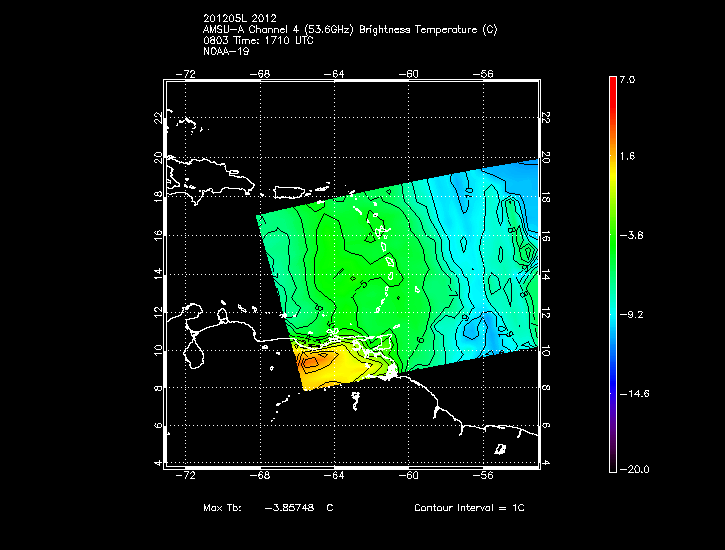Image resolution: width=725 pixels, height=550 pixels.
Task: Click the orange warm spot in the swath
Action: [x=318, y=362]
